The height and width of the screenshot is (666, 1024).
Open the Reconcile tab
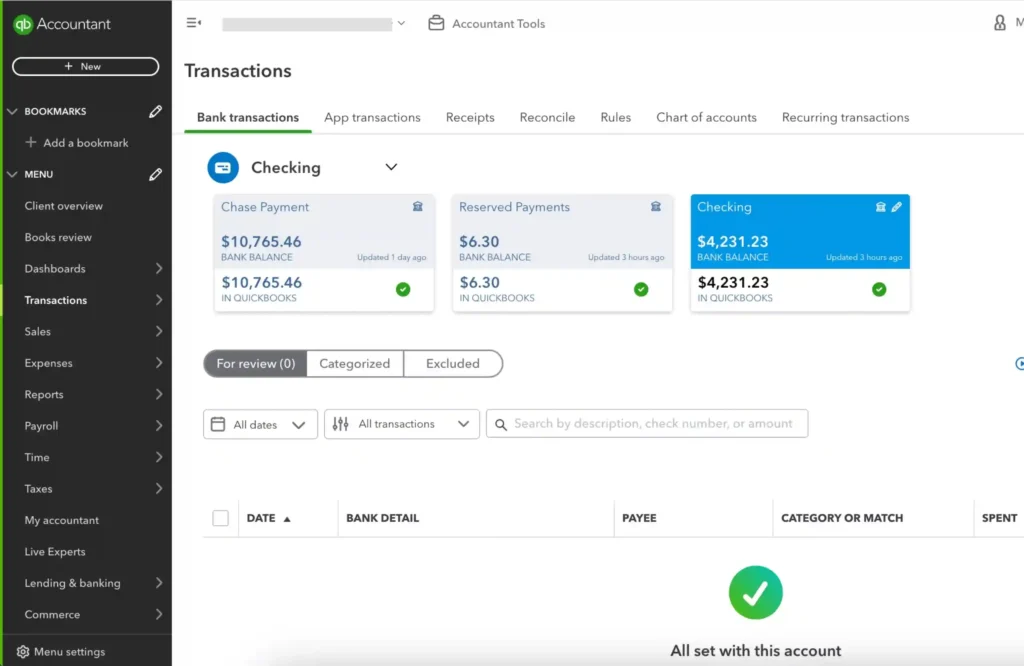pos(547,118)
